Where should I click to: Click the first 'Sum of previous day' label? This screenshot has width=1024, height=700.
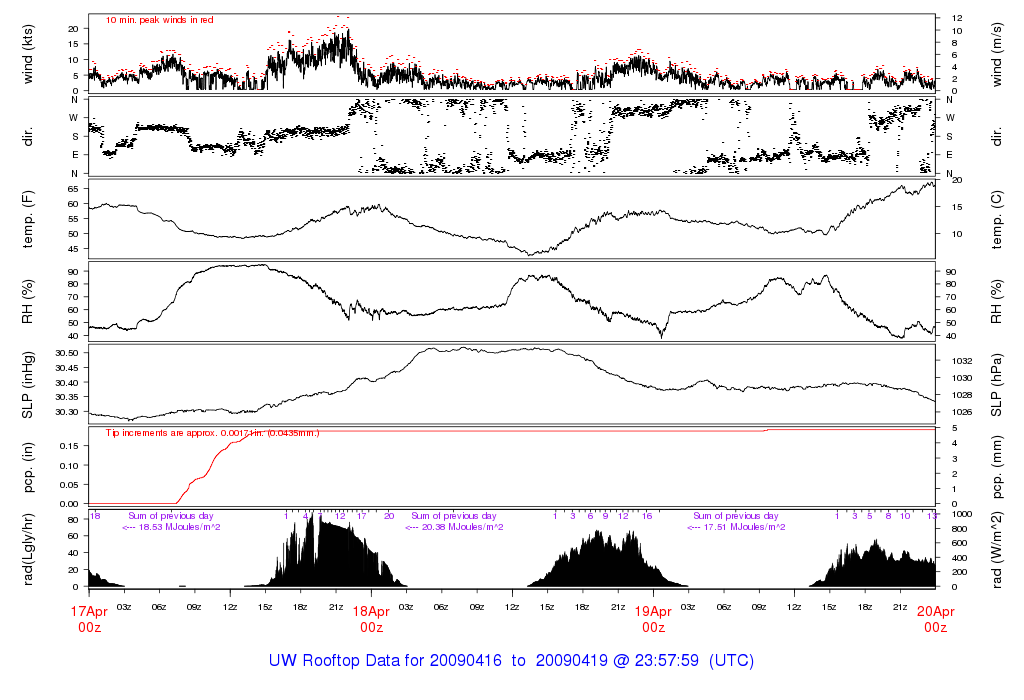[x=170, y=516]
